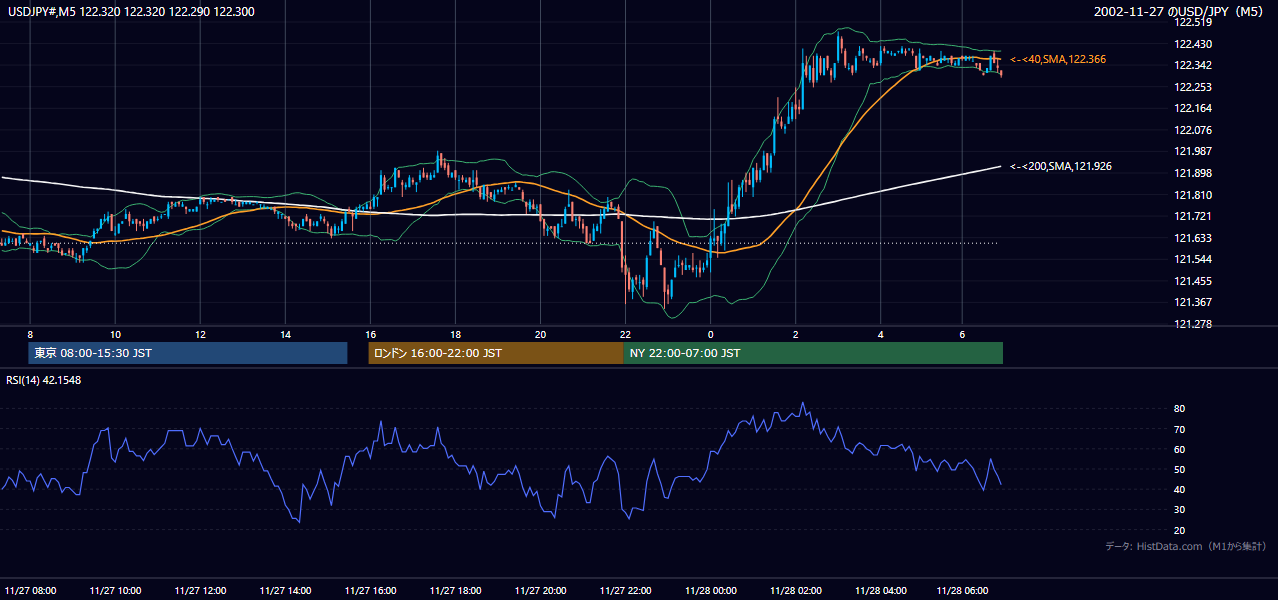This screenshot has width=1278, height=600.
Task: Click the NY 22:00-07:00 JST session bar
Action: click(813, 353)
